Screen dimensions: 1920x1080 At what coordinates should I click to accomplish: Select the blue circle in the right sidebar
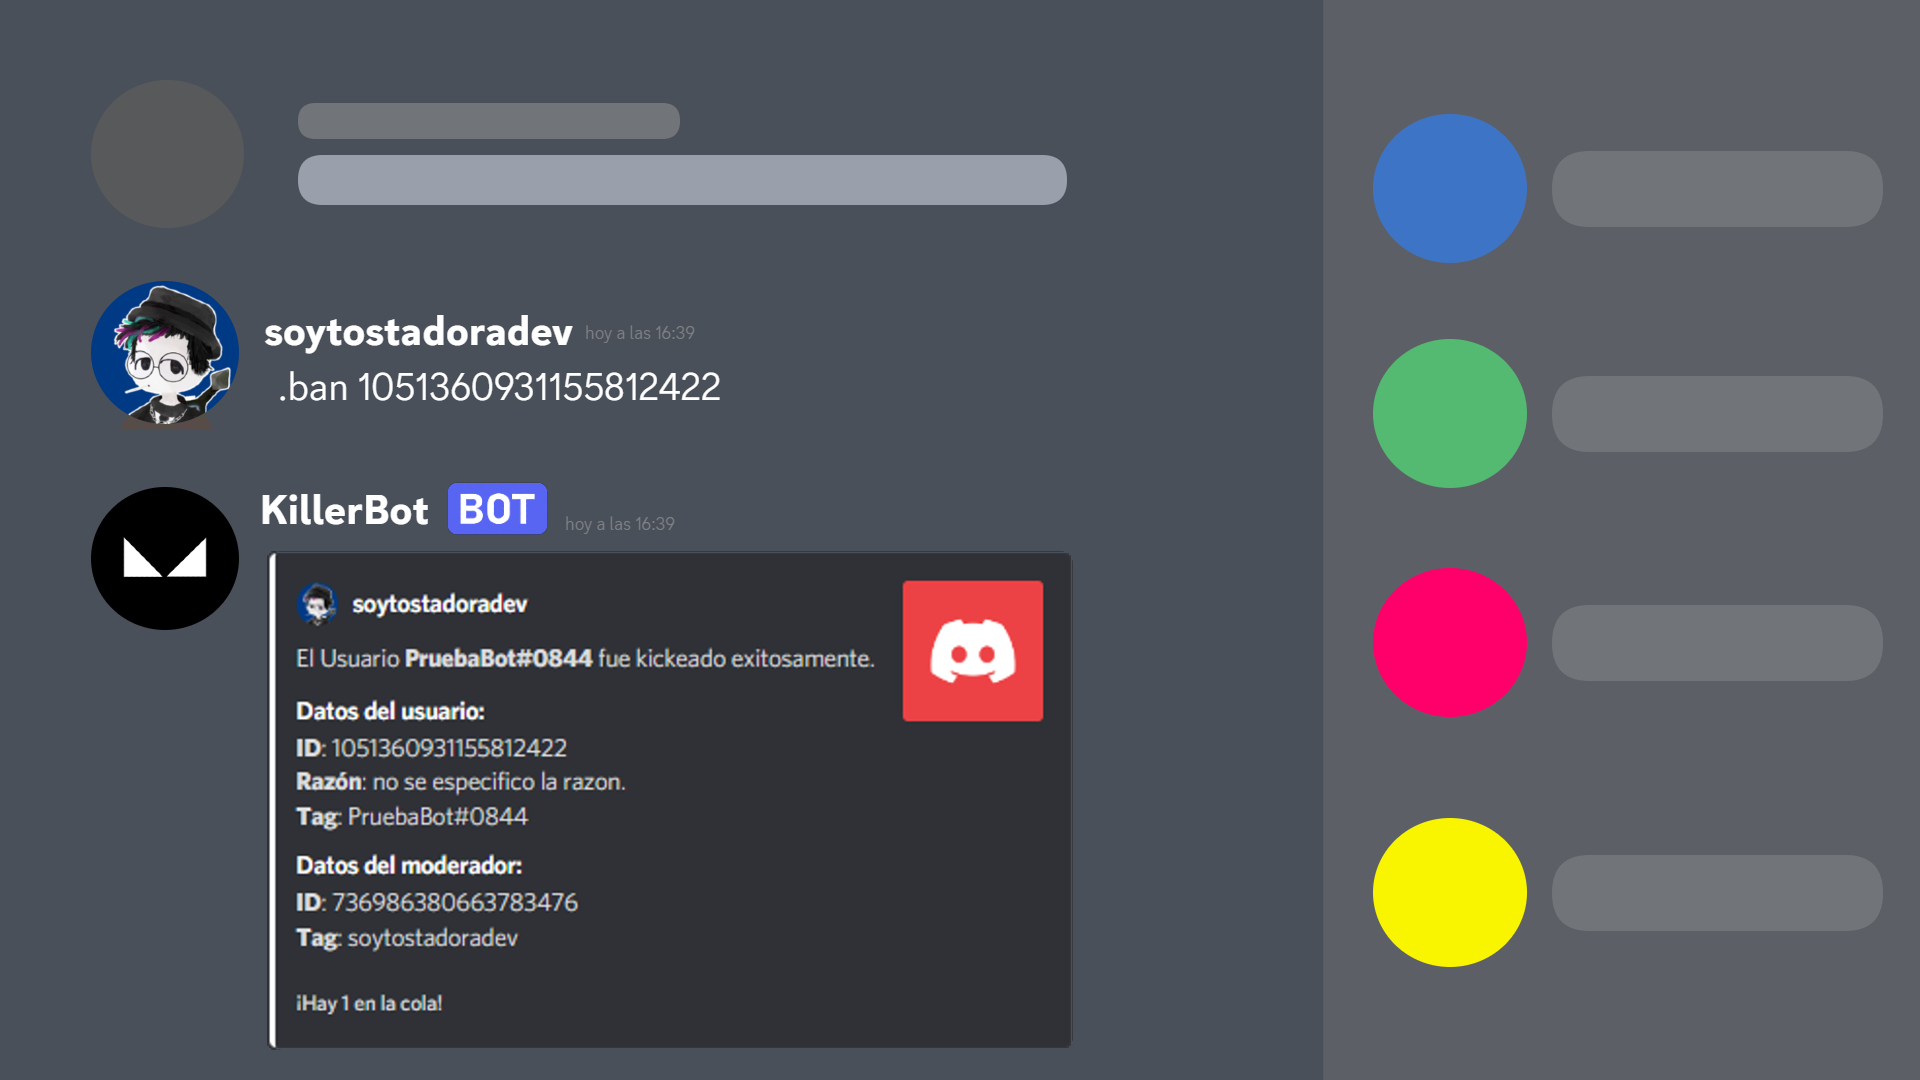pos(1449,188)
